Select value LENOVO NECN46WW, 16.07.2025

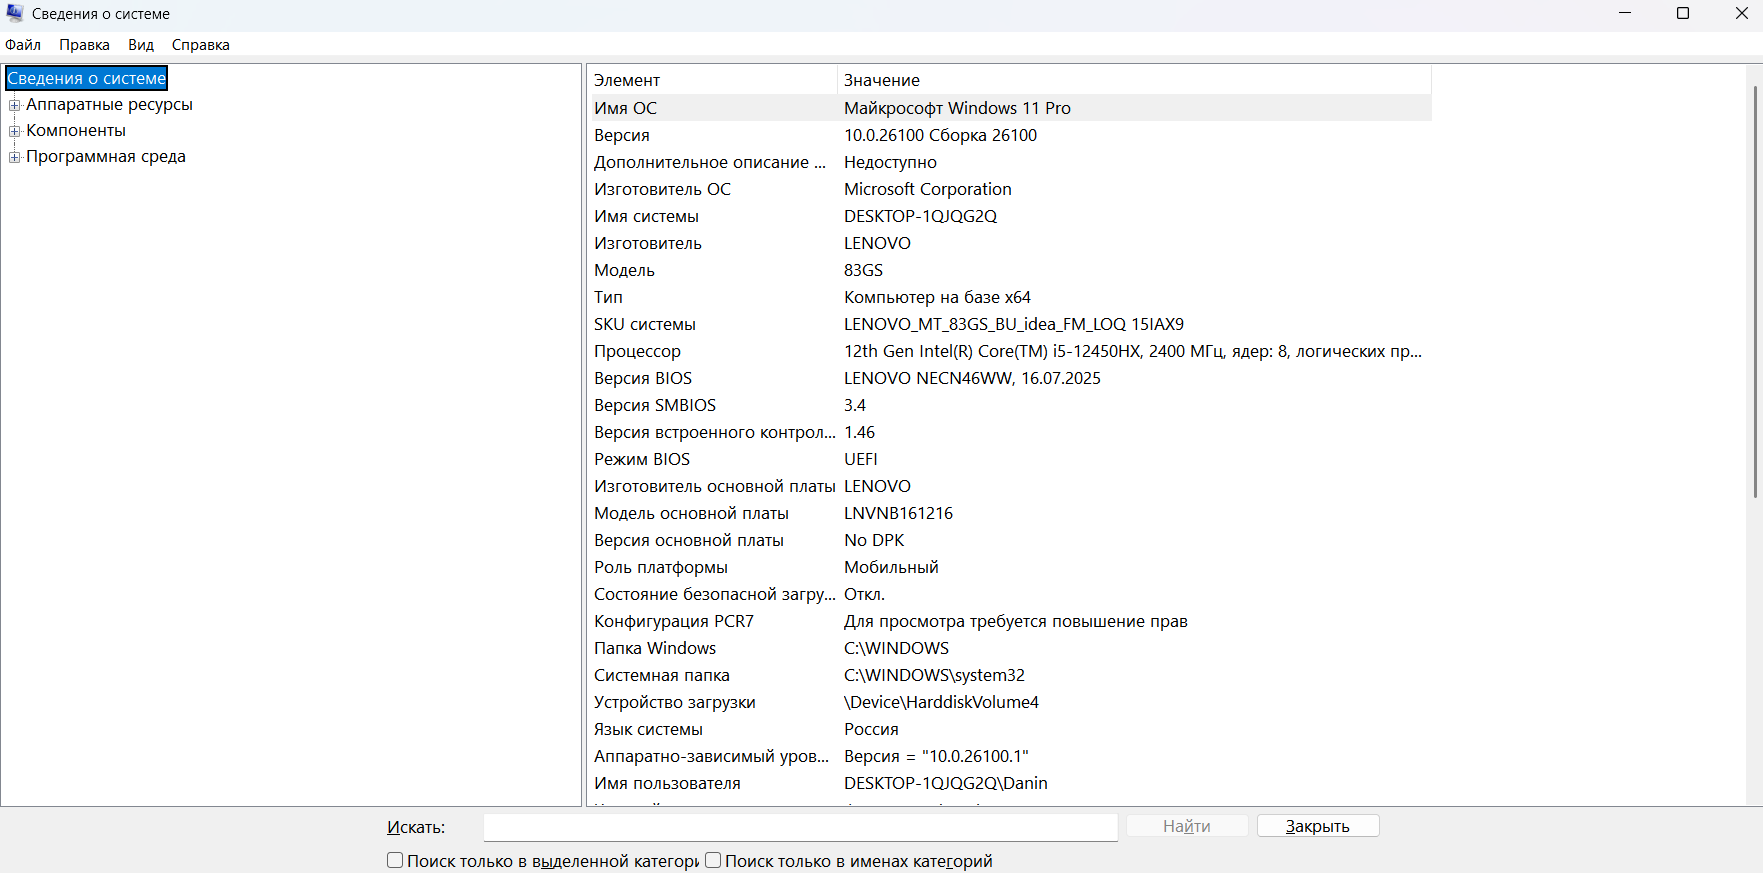pos(972,378)
